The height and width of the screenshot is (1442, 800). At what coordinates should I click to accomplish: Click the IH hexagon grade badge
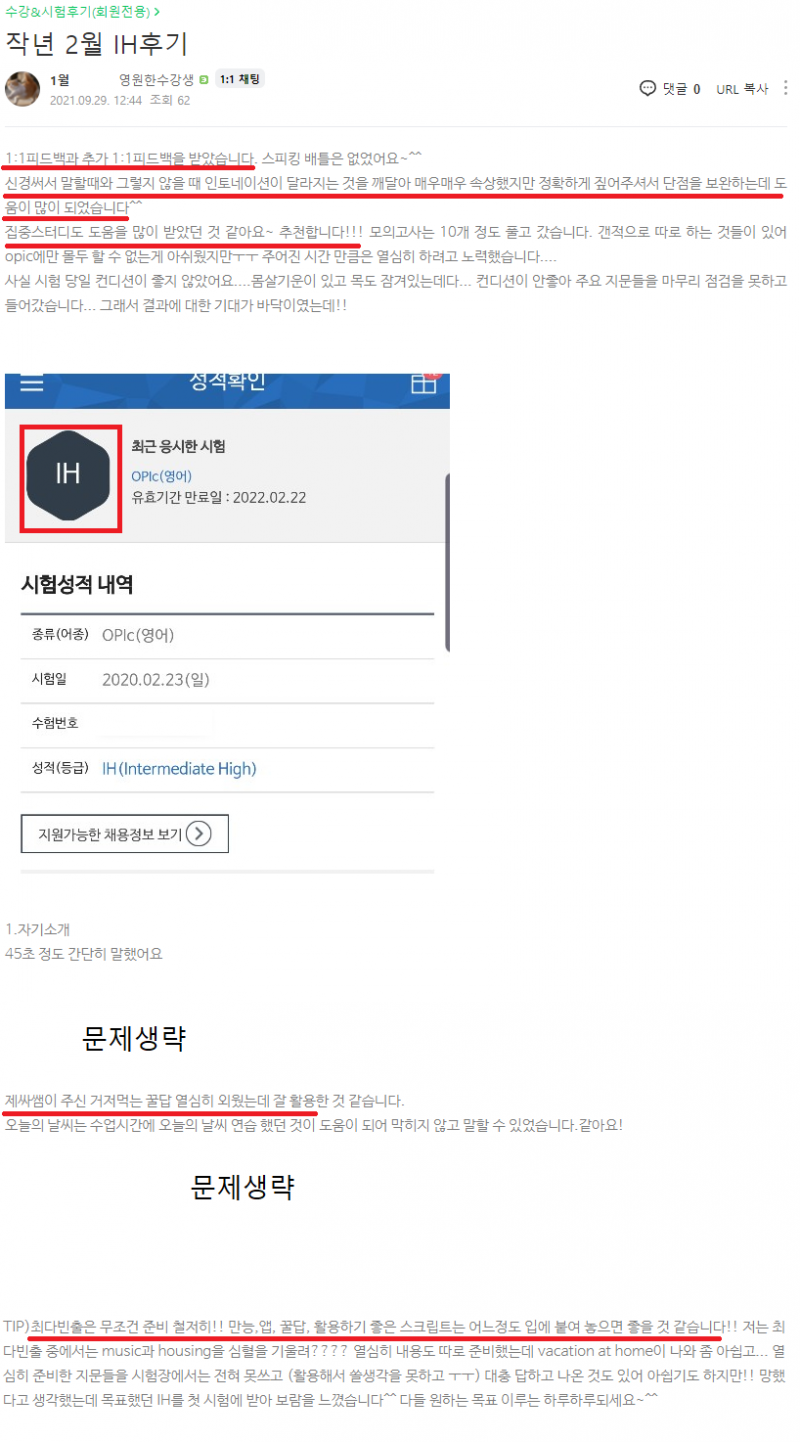[70, 476]
